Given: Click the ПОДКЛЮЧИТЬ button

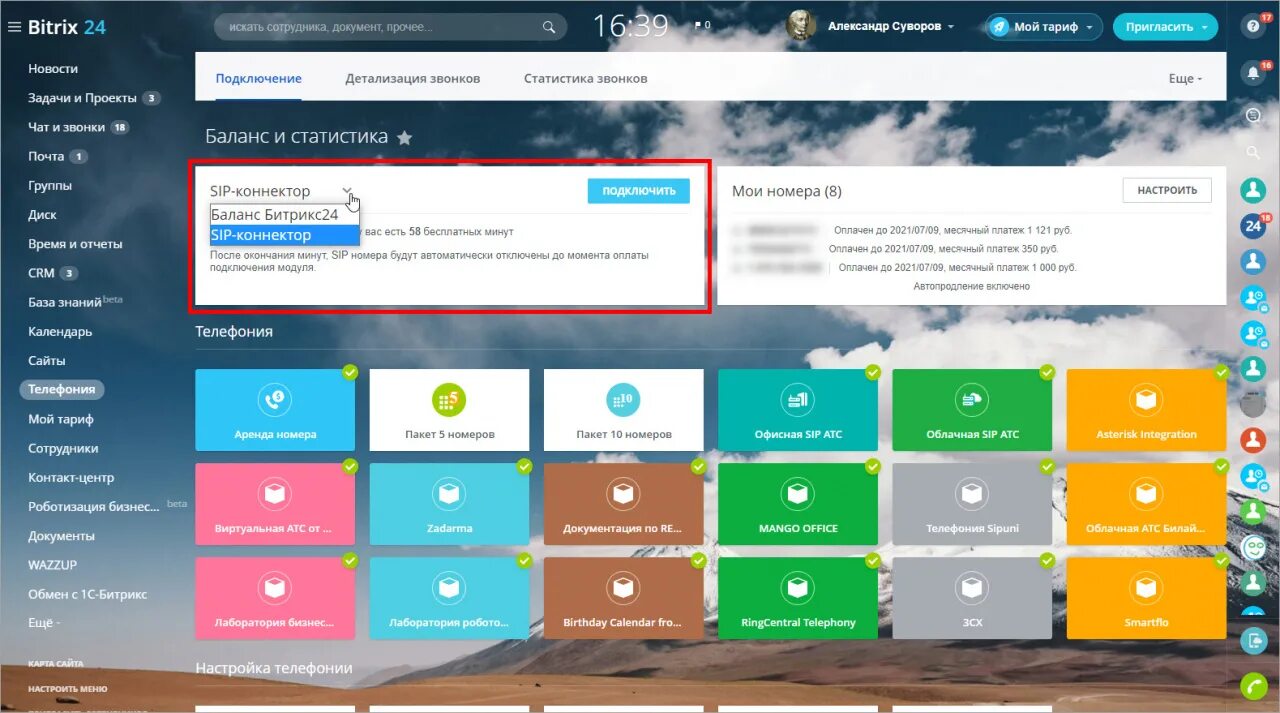Looking at the screenshot, I should (x=638, y=191).
